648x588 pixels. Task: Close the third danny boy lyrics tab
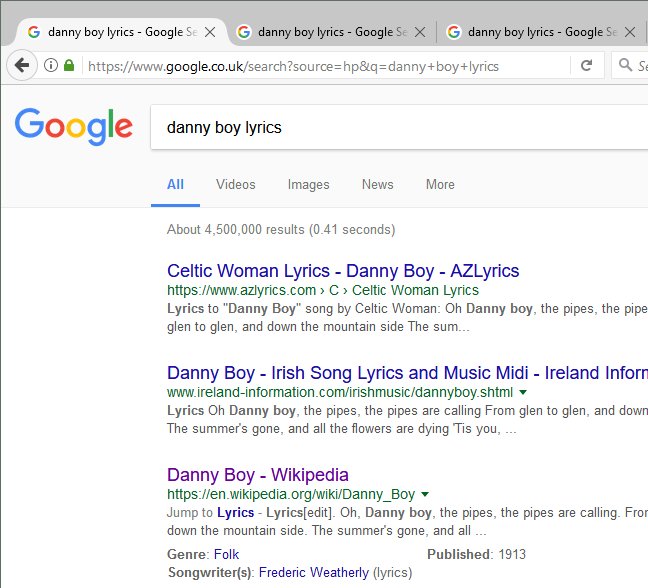click(630, 32)
